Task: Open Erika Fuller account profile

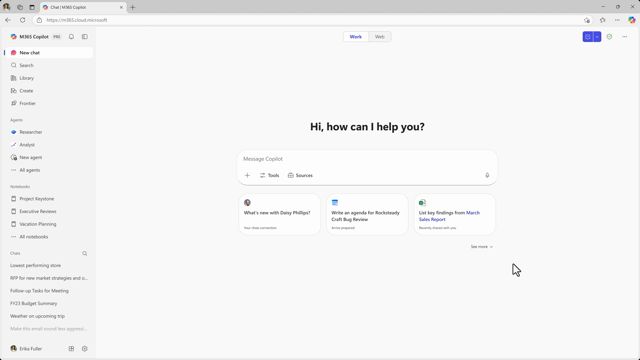Action: (x=26, y=349)
